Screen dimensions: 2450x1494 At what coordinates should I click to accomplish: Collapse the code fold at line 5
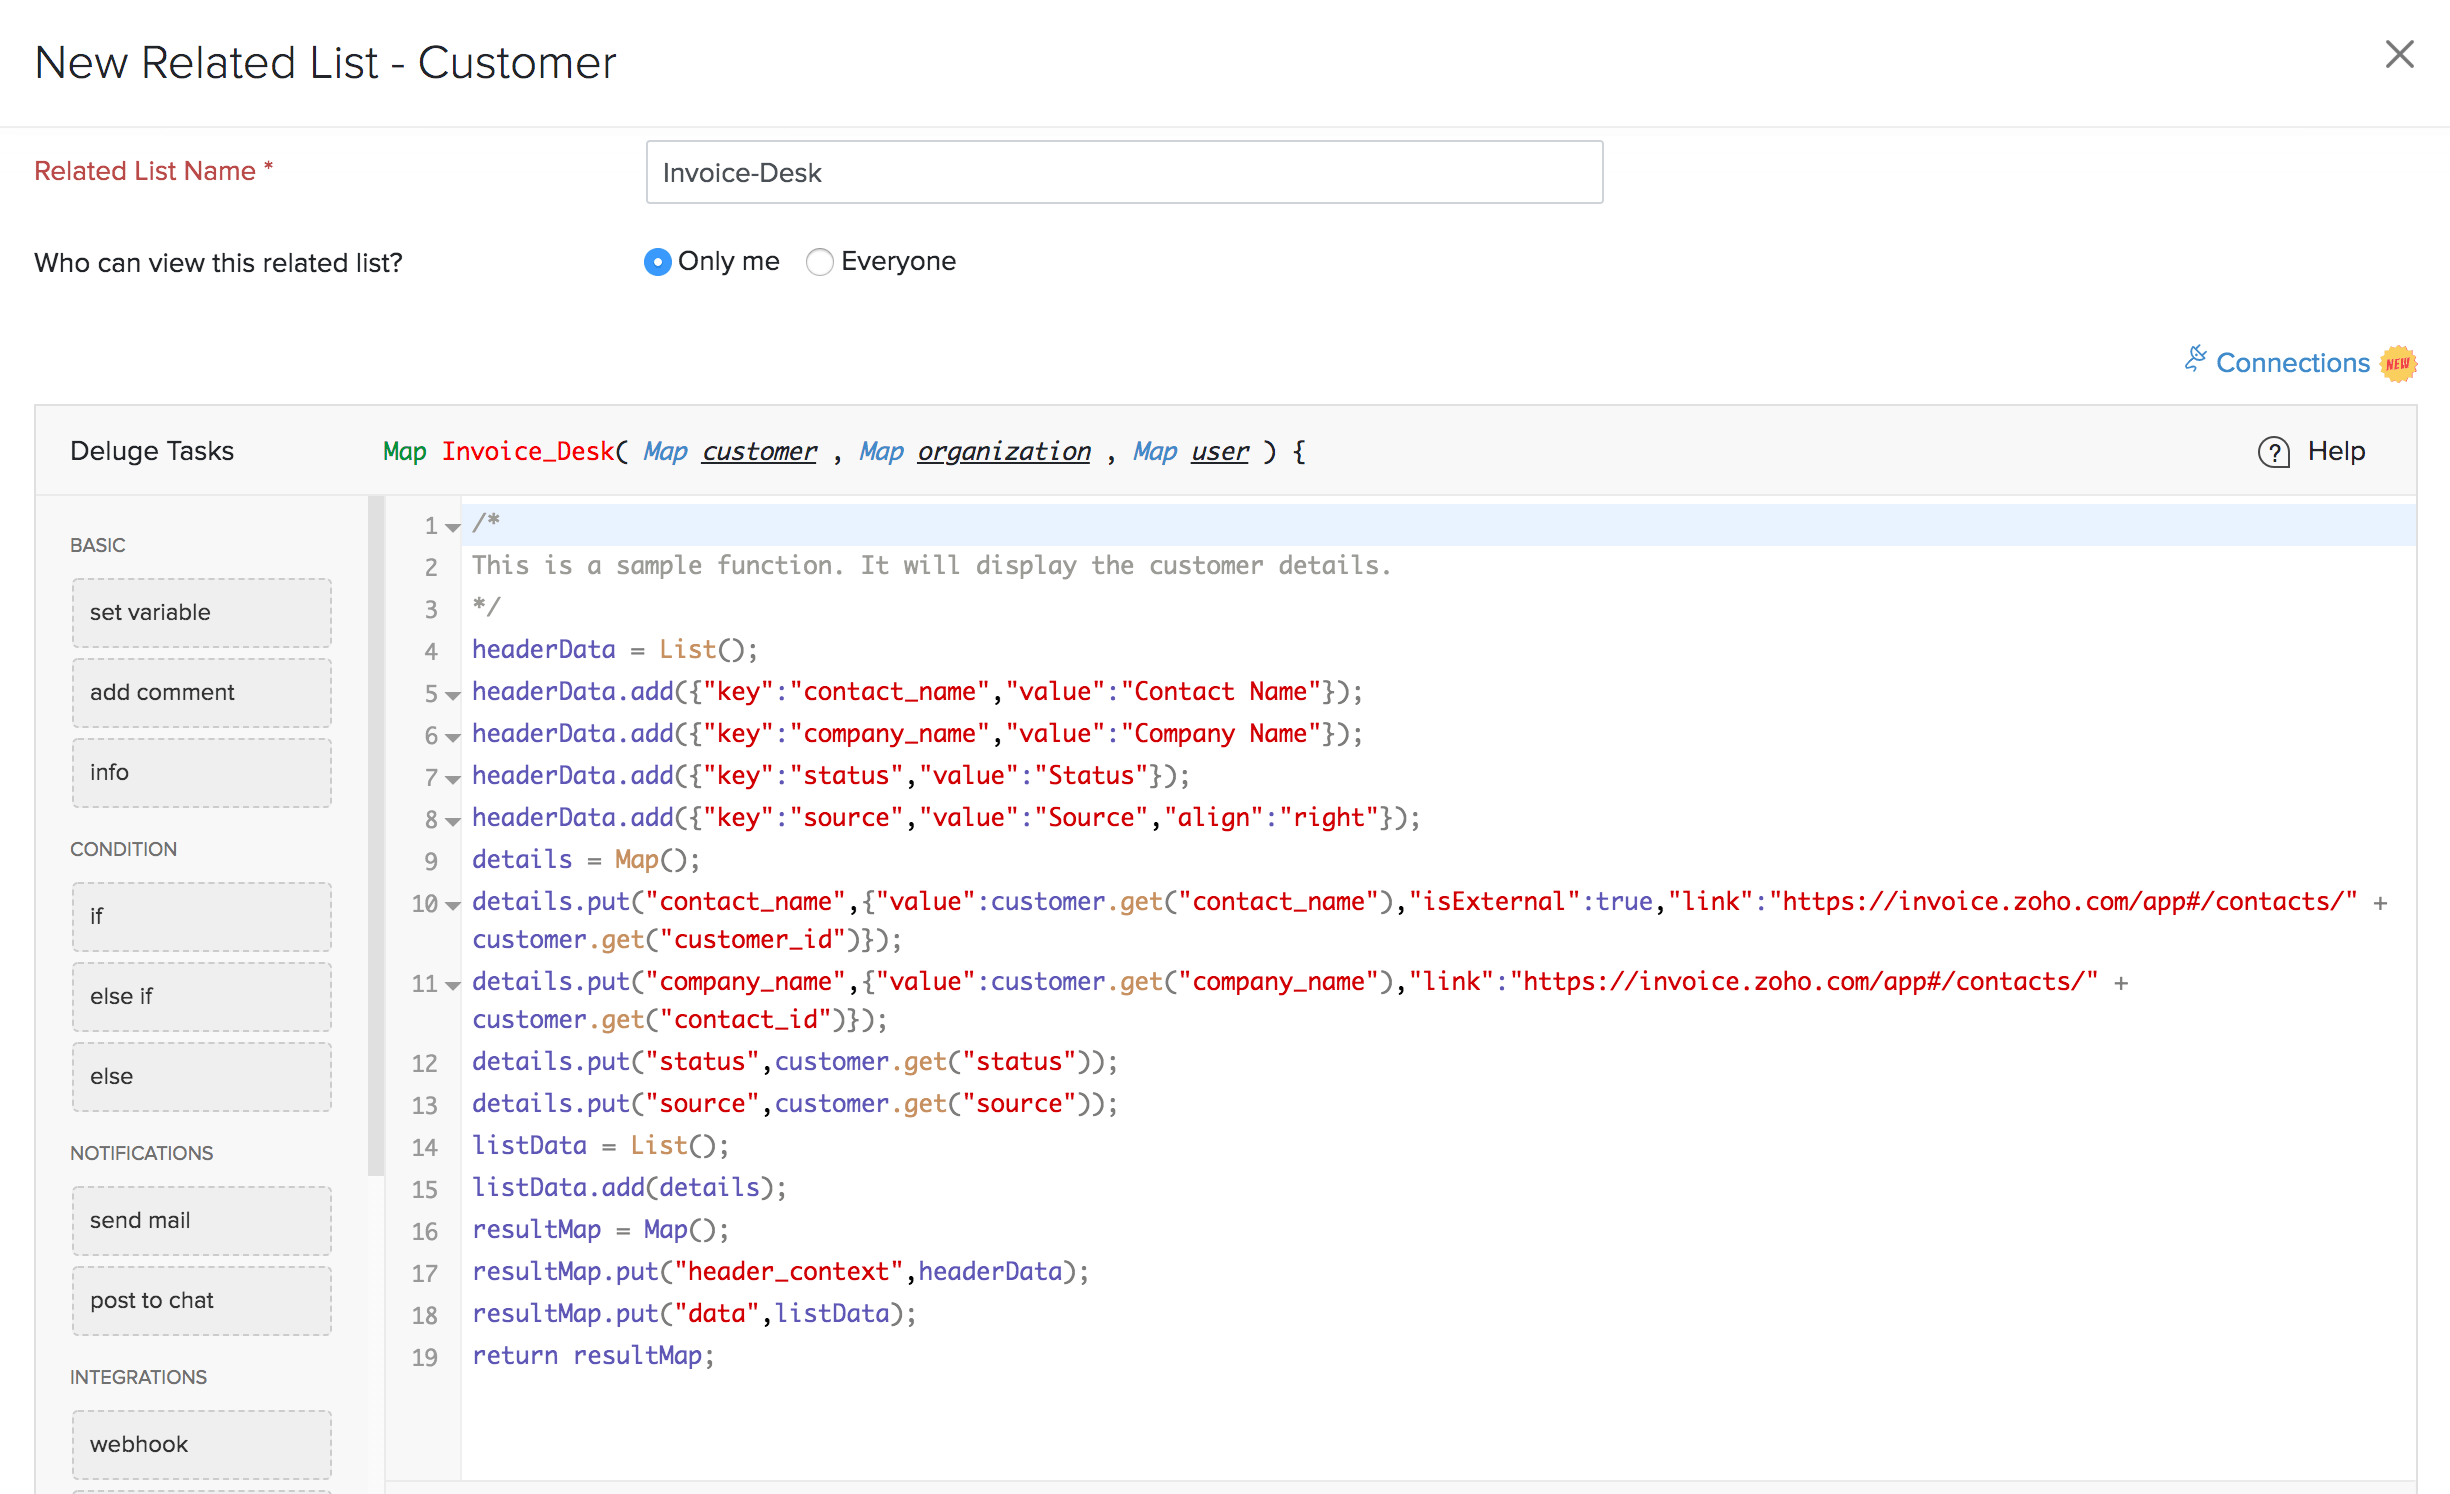(x=453, y=695)
